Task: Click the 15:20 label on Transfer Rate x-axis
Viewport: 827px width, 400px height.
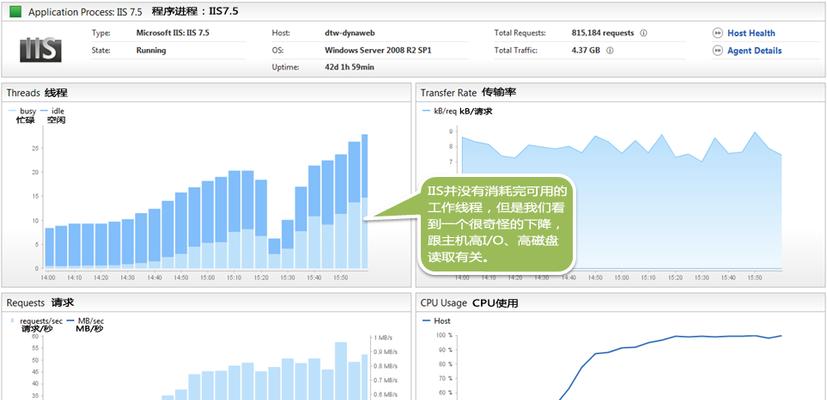Action: (x=675, y=278)
